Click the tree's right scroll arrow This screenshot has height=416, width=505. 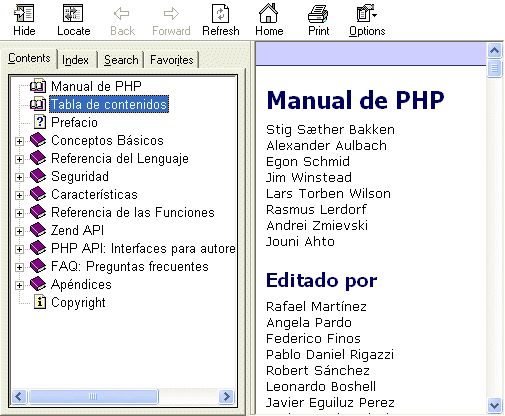pos(227,397)
